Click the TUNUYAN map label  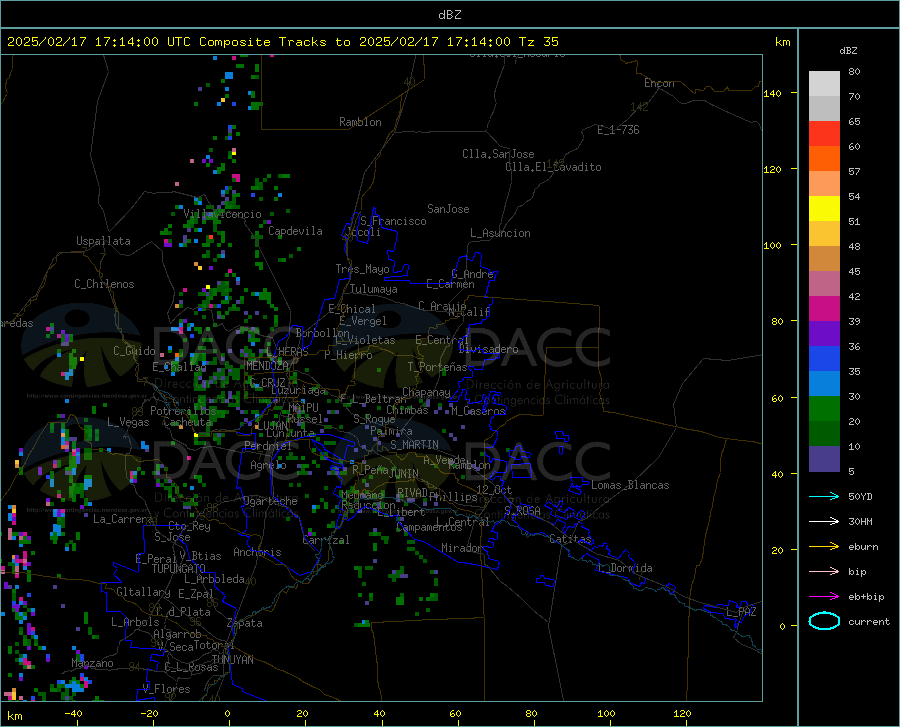coord(232,660)
